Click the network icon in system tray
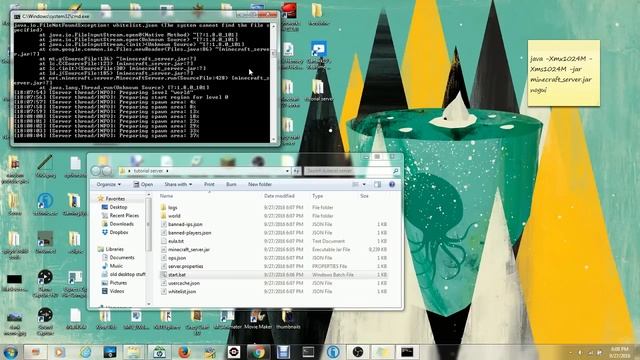This screenshot has width=640, height=360. 590,352
